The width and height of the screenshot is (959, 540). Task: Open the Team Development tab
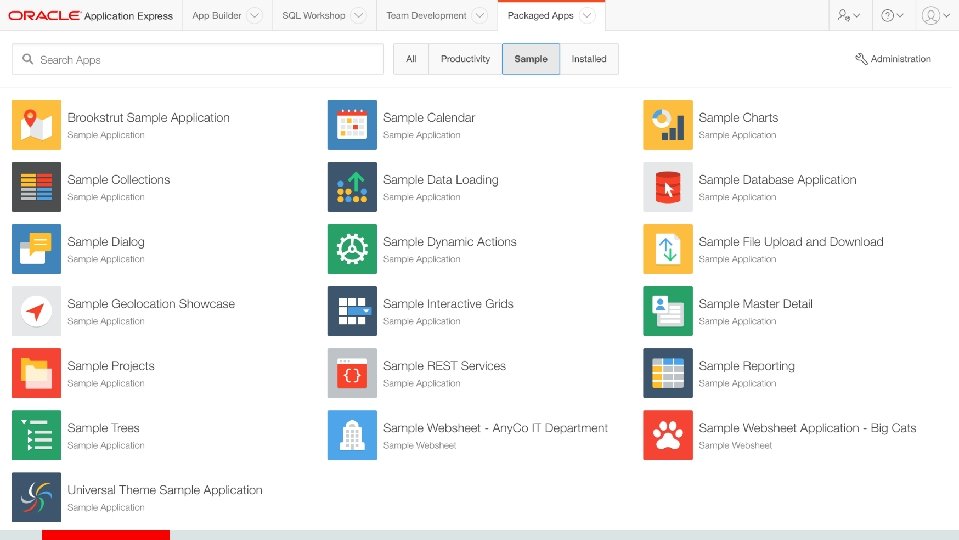[426, 15]
